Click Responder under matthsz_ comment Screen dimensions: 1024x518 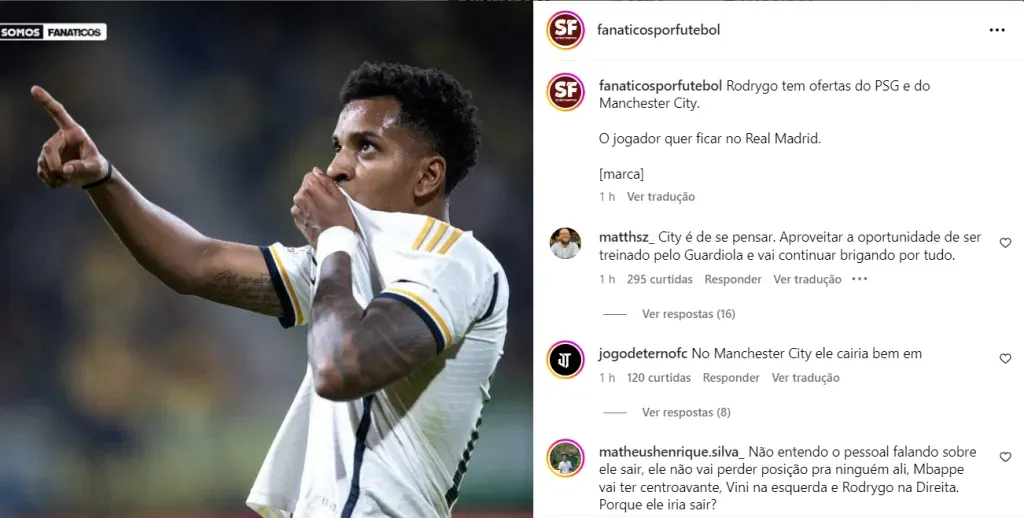[733, 280]
